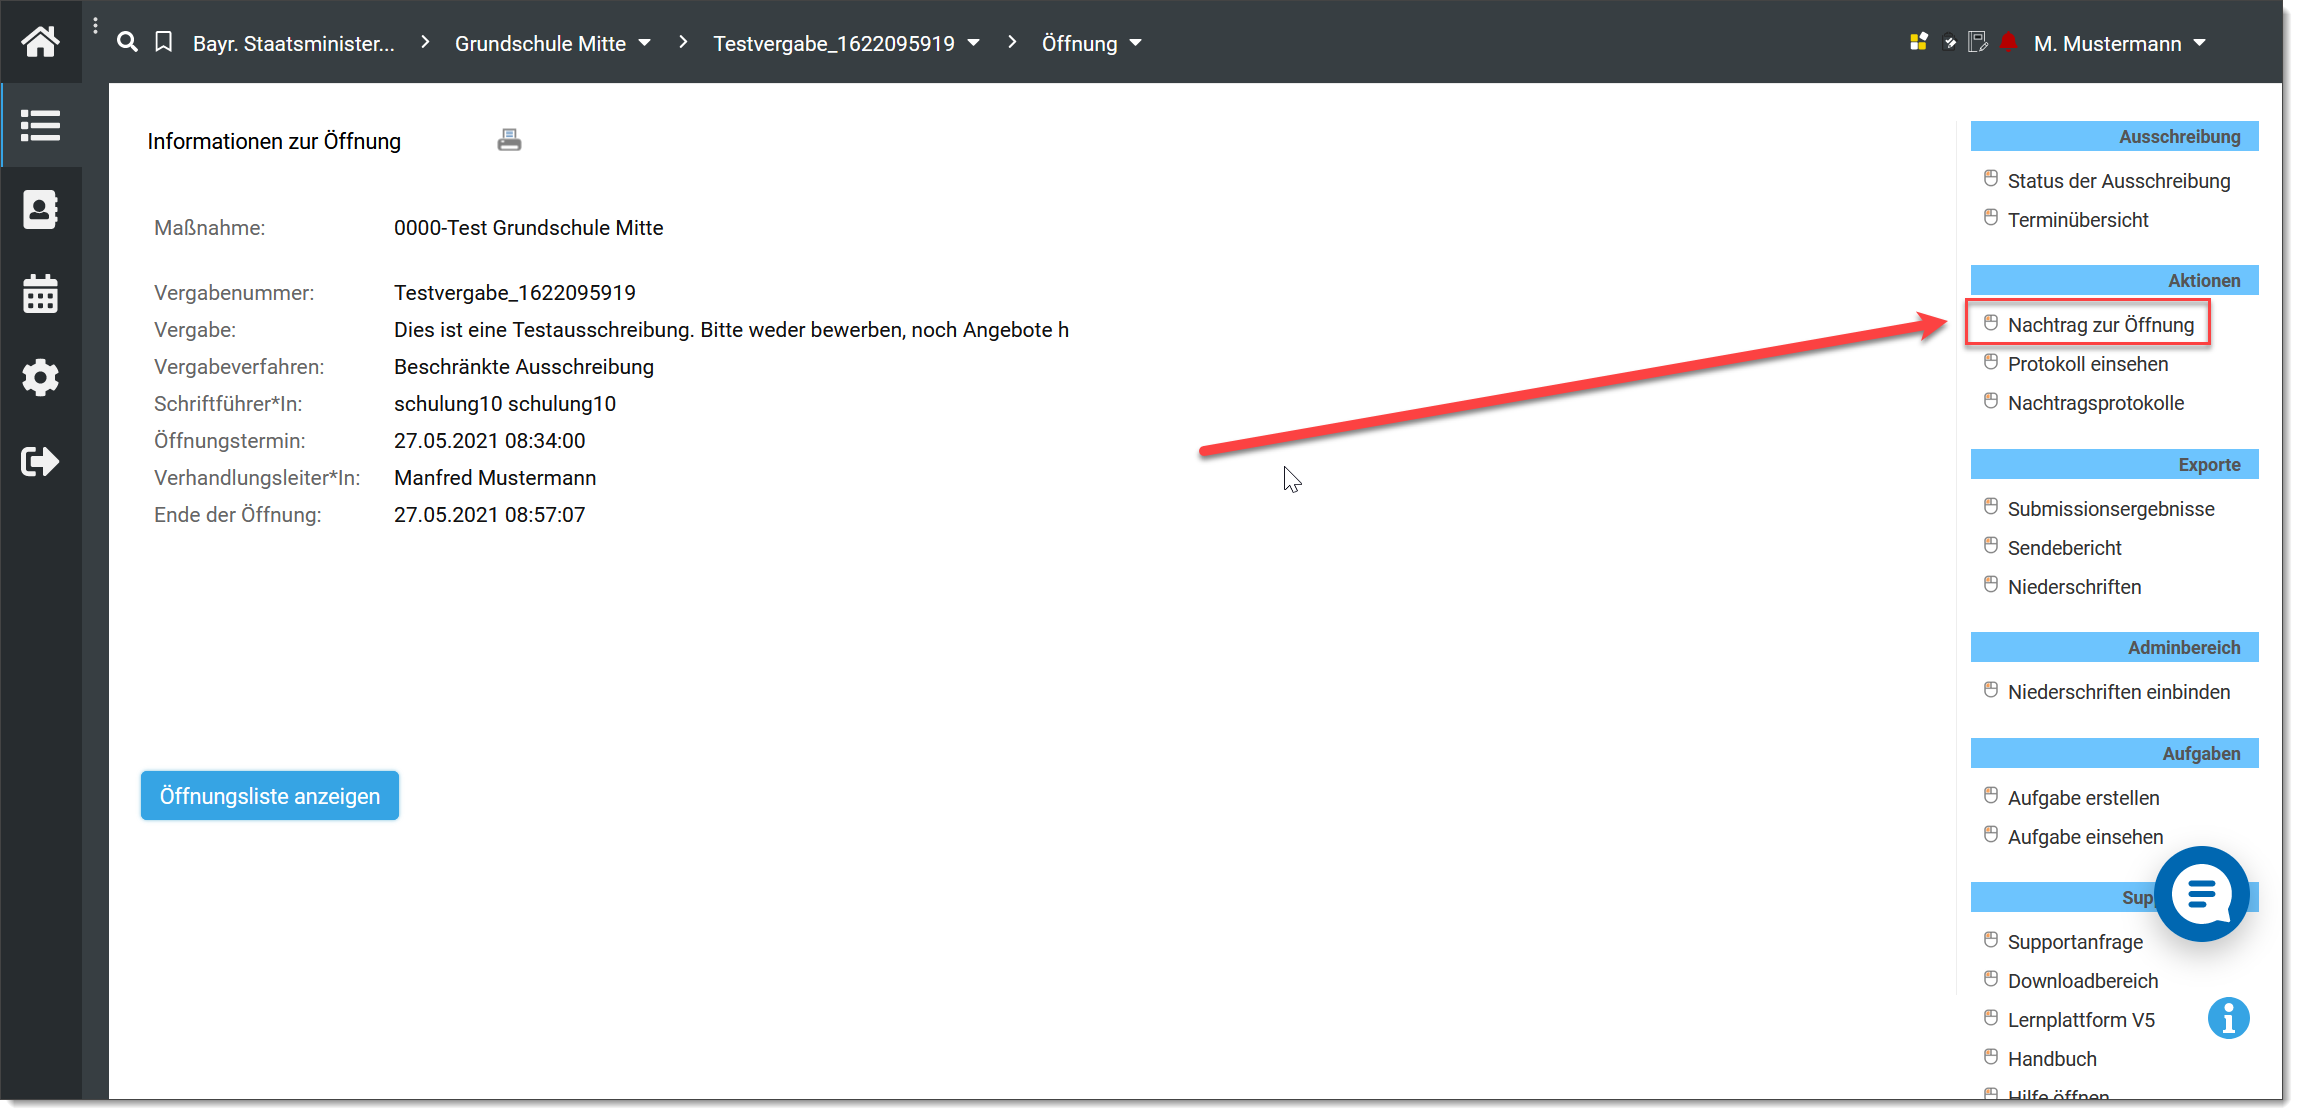Viewport: 2298px width, 1115px height.
Task: Click the bookmark icon in the top bar
Action: [164, 42]
